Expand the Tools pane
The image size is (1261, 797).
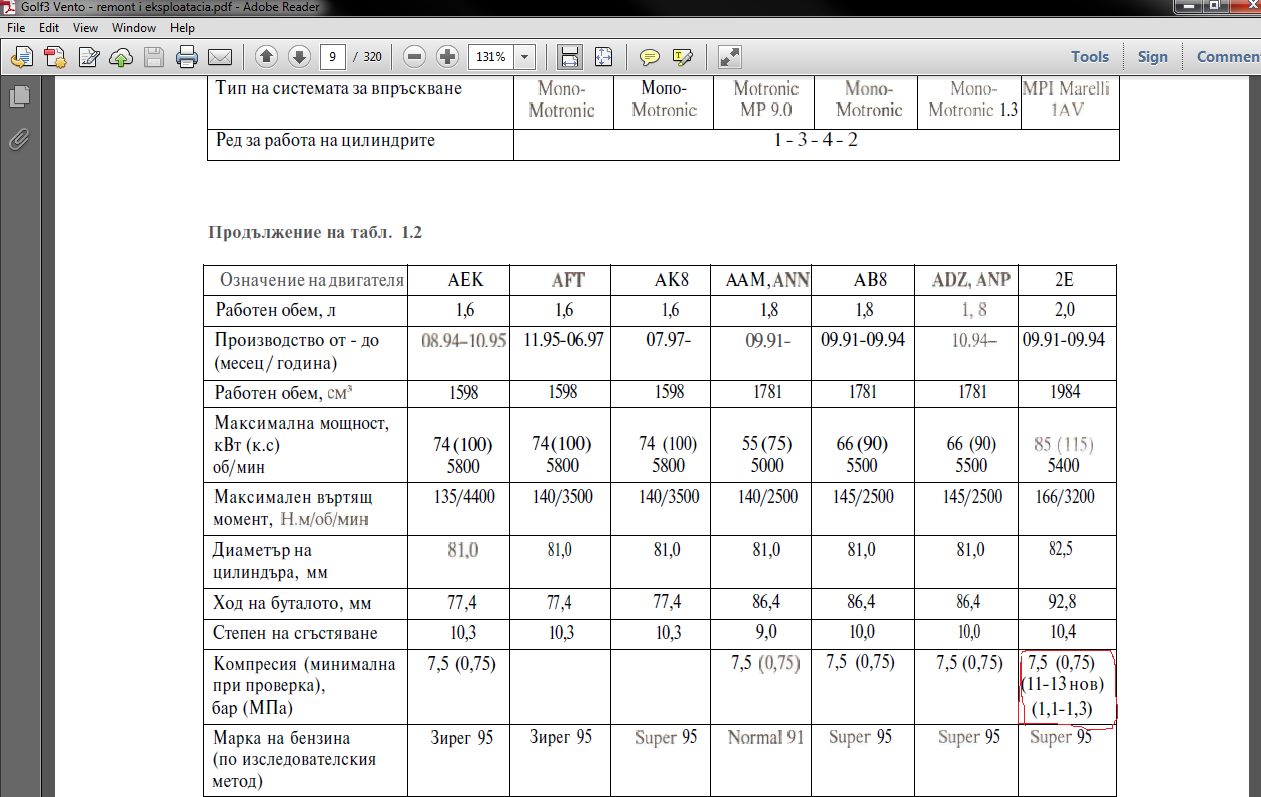click(1090, 57)
